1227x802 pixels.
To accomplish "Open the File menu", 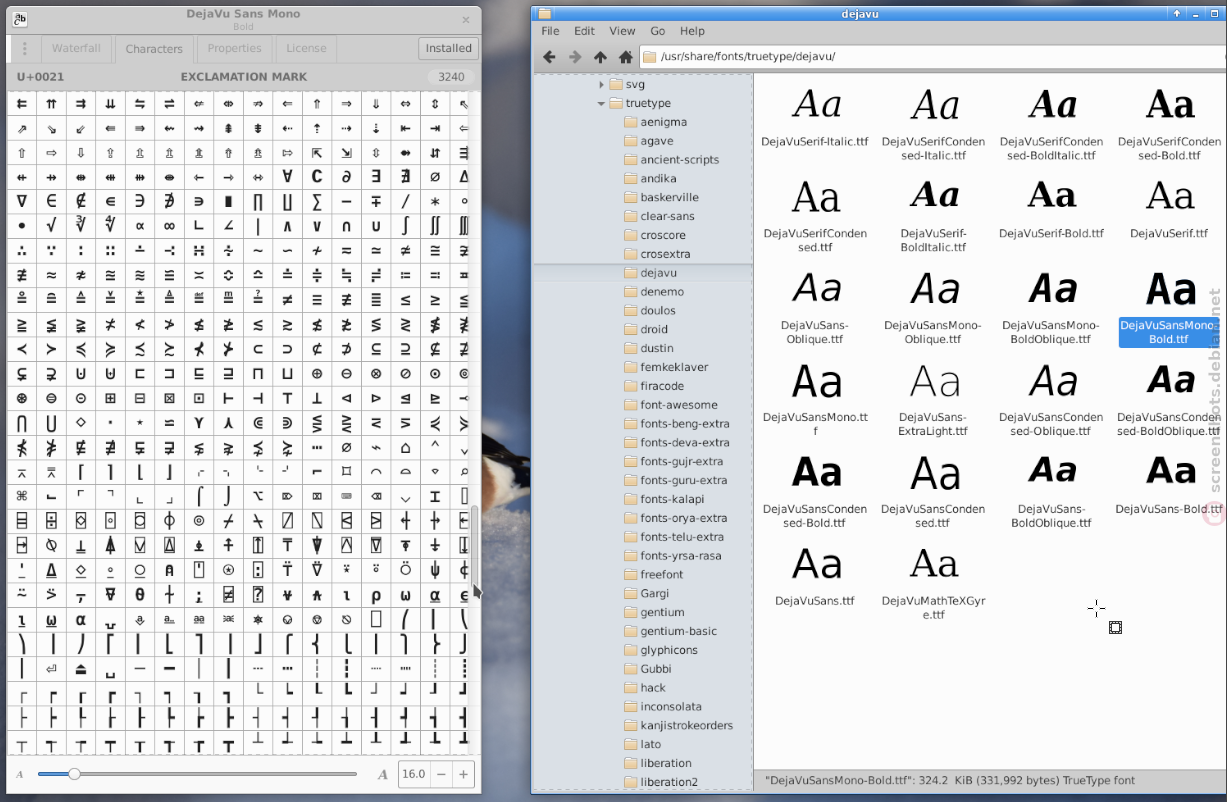I will point(550,31).
